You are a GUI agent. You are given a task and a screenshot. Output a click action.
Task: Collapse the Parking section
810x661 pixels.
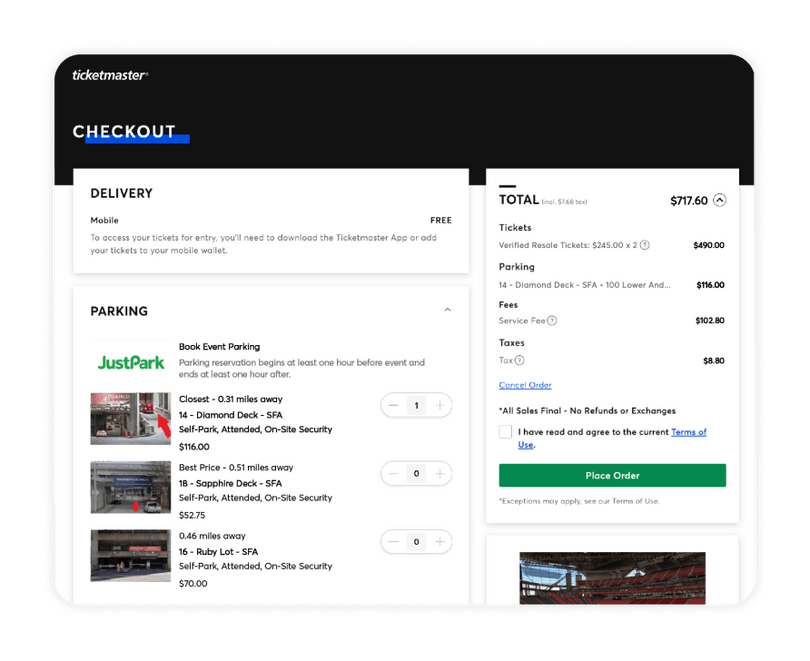pyautogui.click(x=447, y=311)
